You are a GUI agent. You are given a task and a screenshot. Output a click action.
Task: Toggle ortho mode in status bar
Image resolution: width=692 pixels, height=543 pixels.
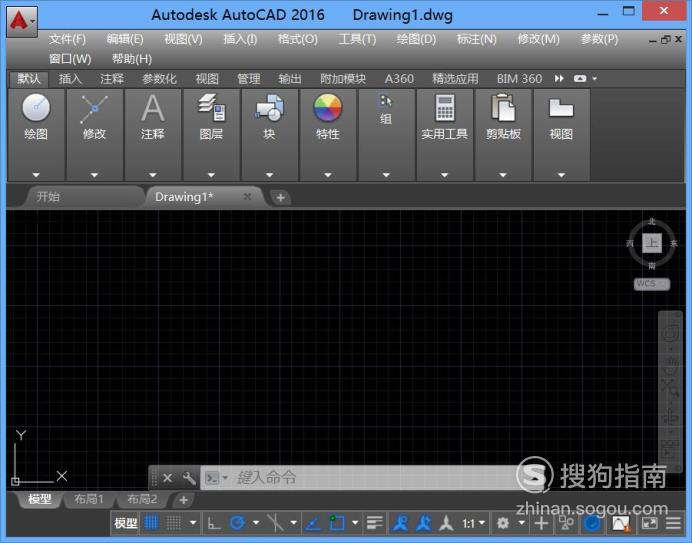click(x=214, y=524)
